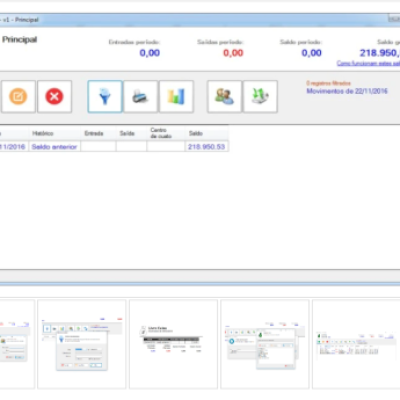Click the 'Saída' column header
The width and height of the screenshot is (400, 400).
(x=131, y=133)
